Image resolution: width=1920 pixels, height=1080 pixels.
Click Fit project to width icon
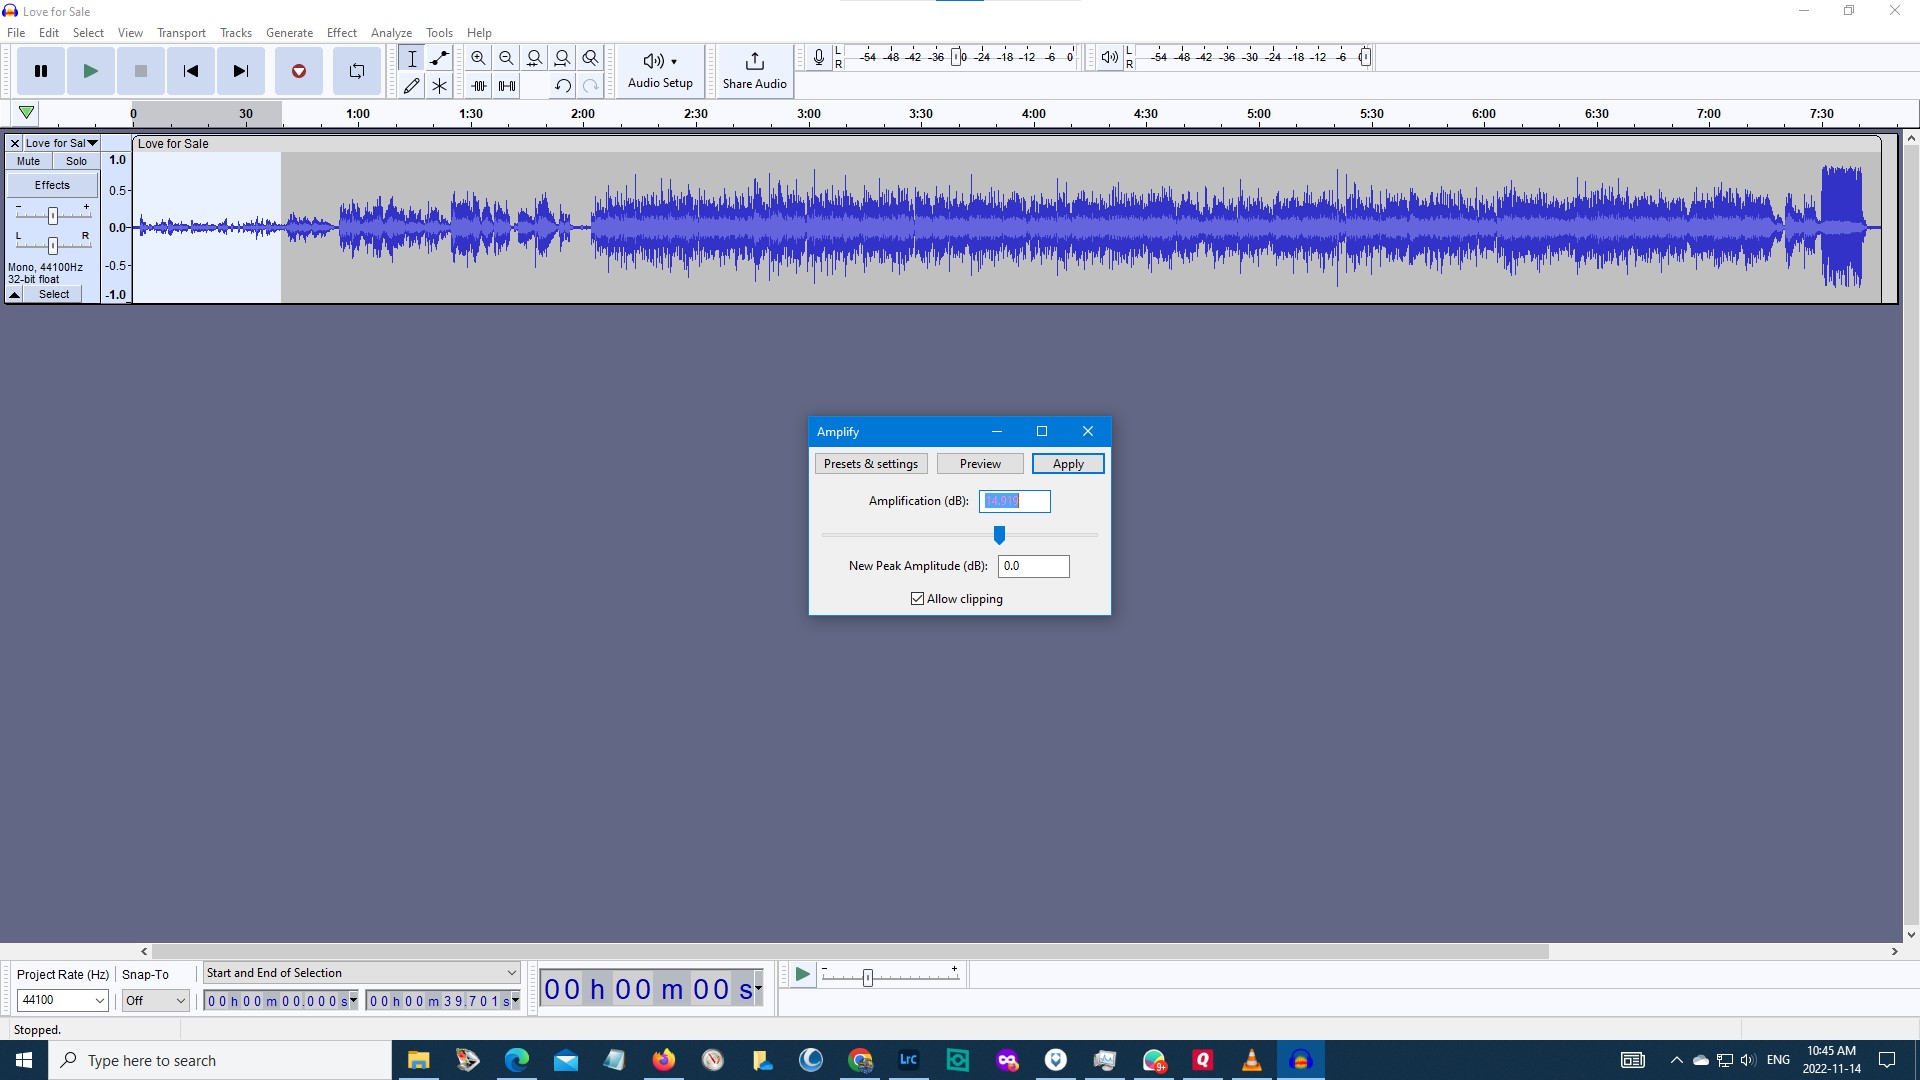pos(563,58)
